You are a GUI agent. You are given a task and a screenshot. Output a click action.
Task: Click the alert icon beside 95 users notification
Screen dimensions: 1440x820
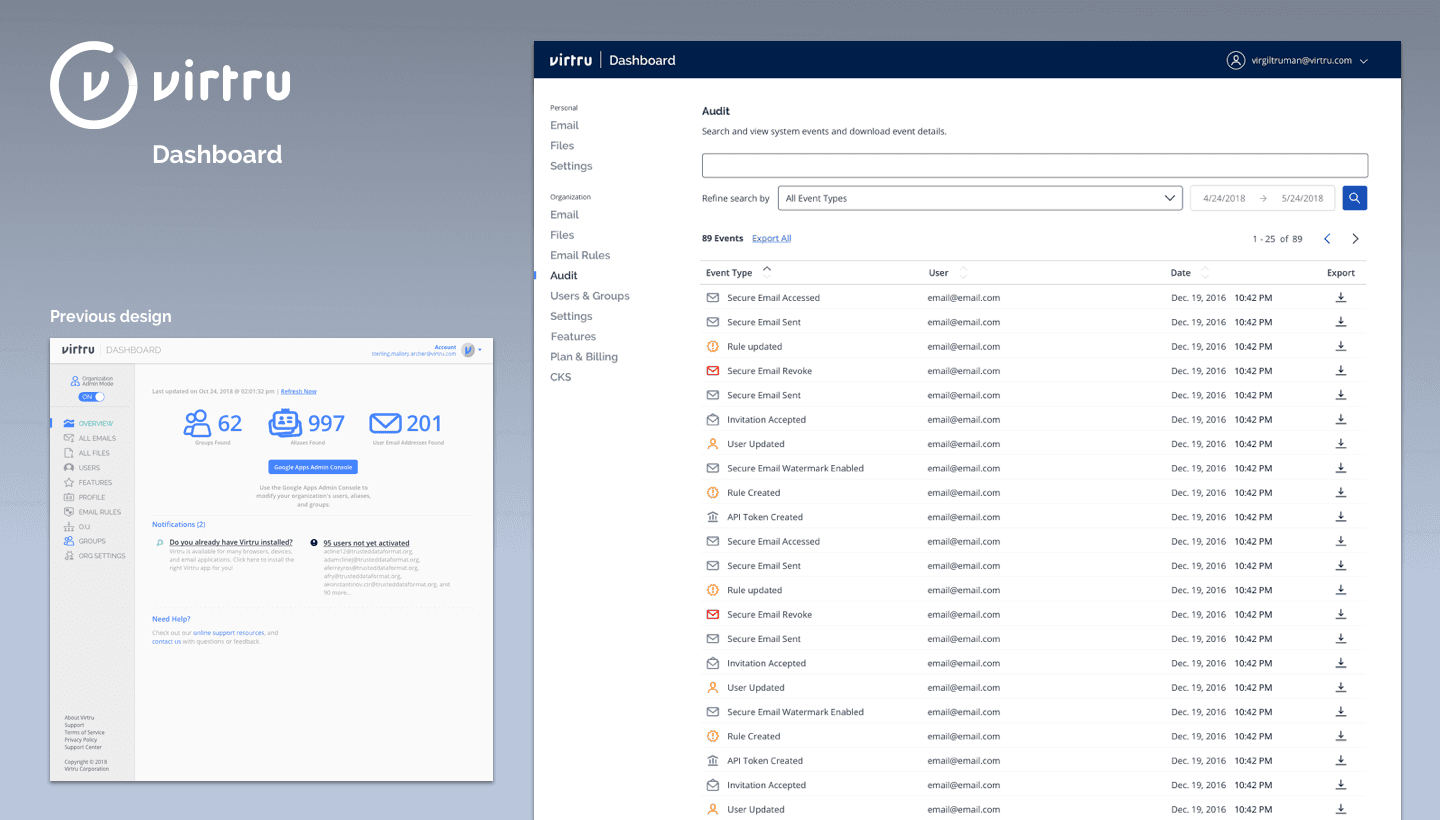pyautogui.click(x=314, y=543)
